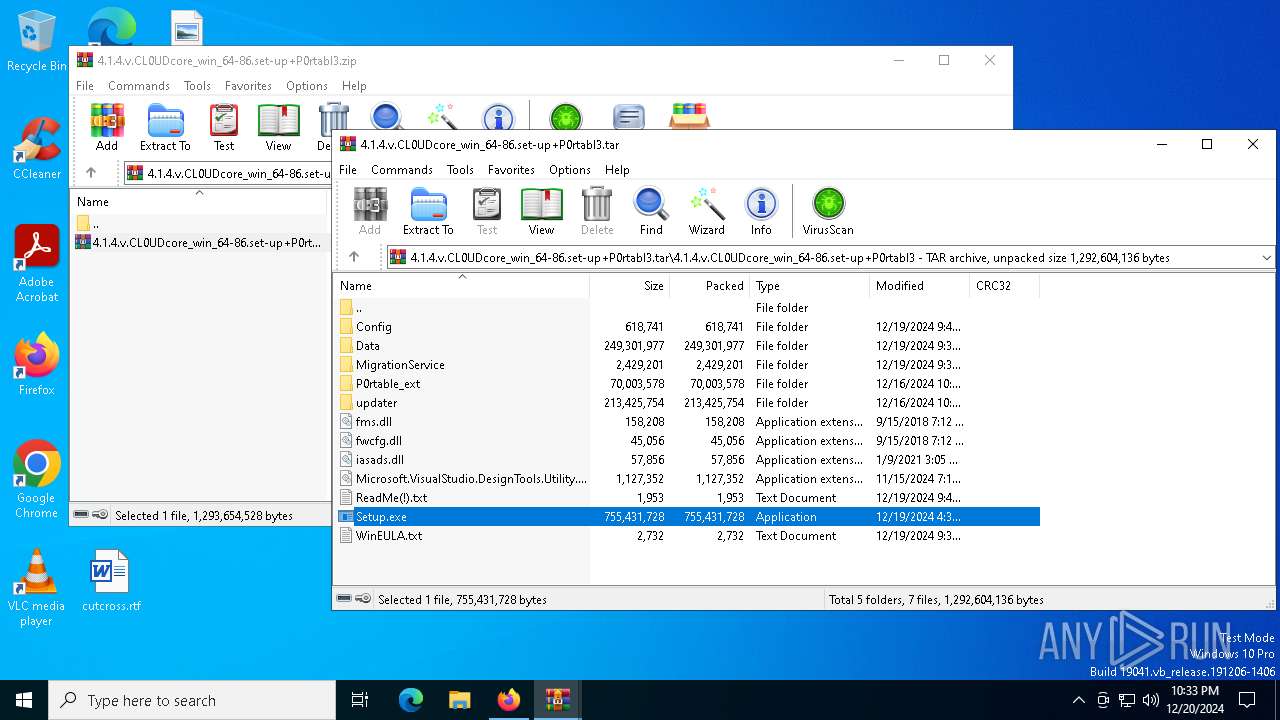
Task: Select the CCleaner desktop shortcut
Action: (37, 149)
